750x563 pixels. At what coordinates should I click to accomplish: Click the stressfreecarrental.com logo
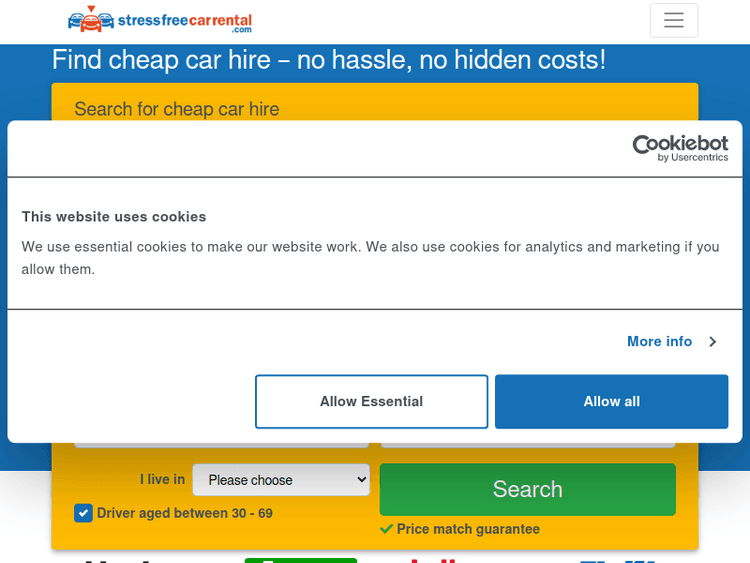160,20
